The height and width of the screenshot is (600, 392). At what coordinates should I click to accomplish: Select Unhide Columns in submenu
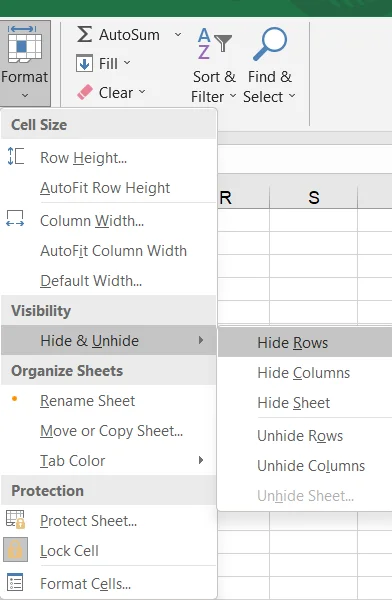305,466
